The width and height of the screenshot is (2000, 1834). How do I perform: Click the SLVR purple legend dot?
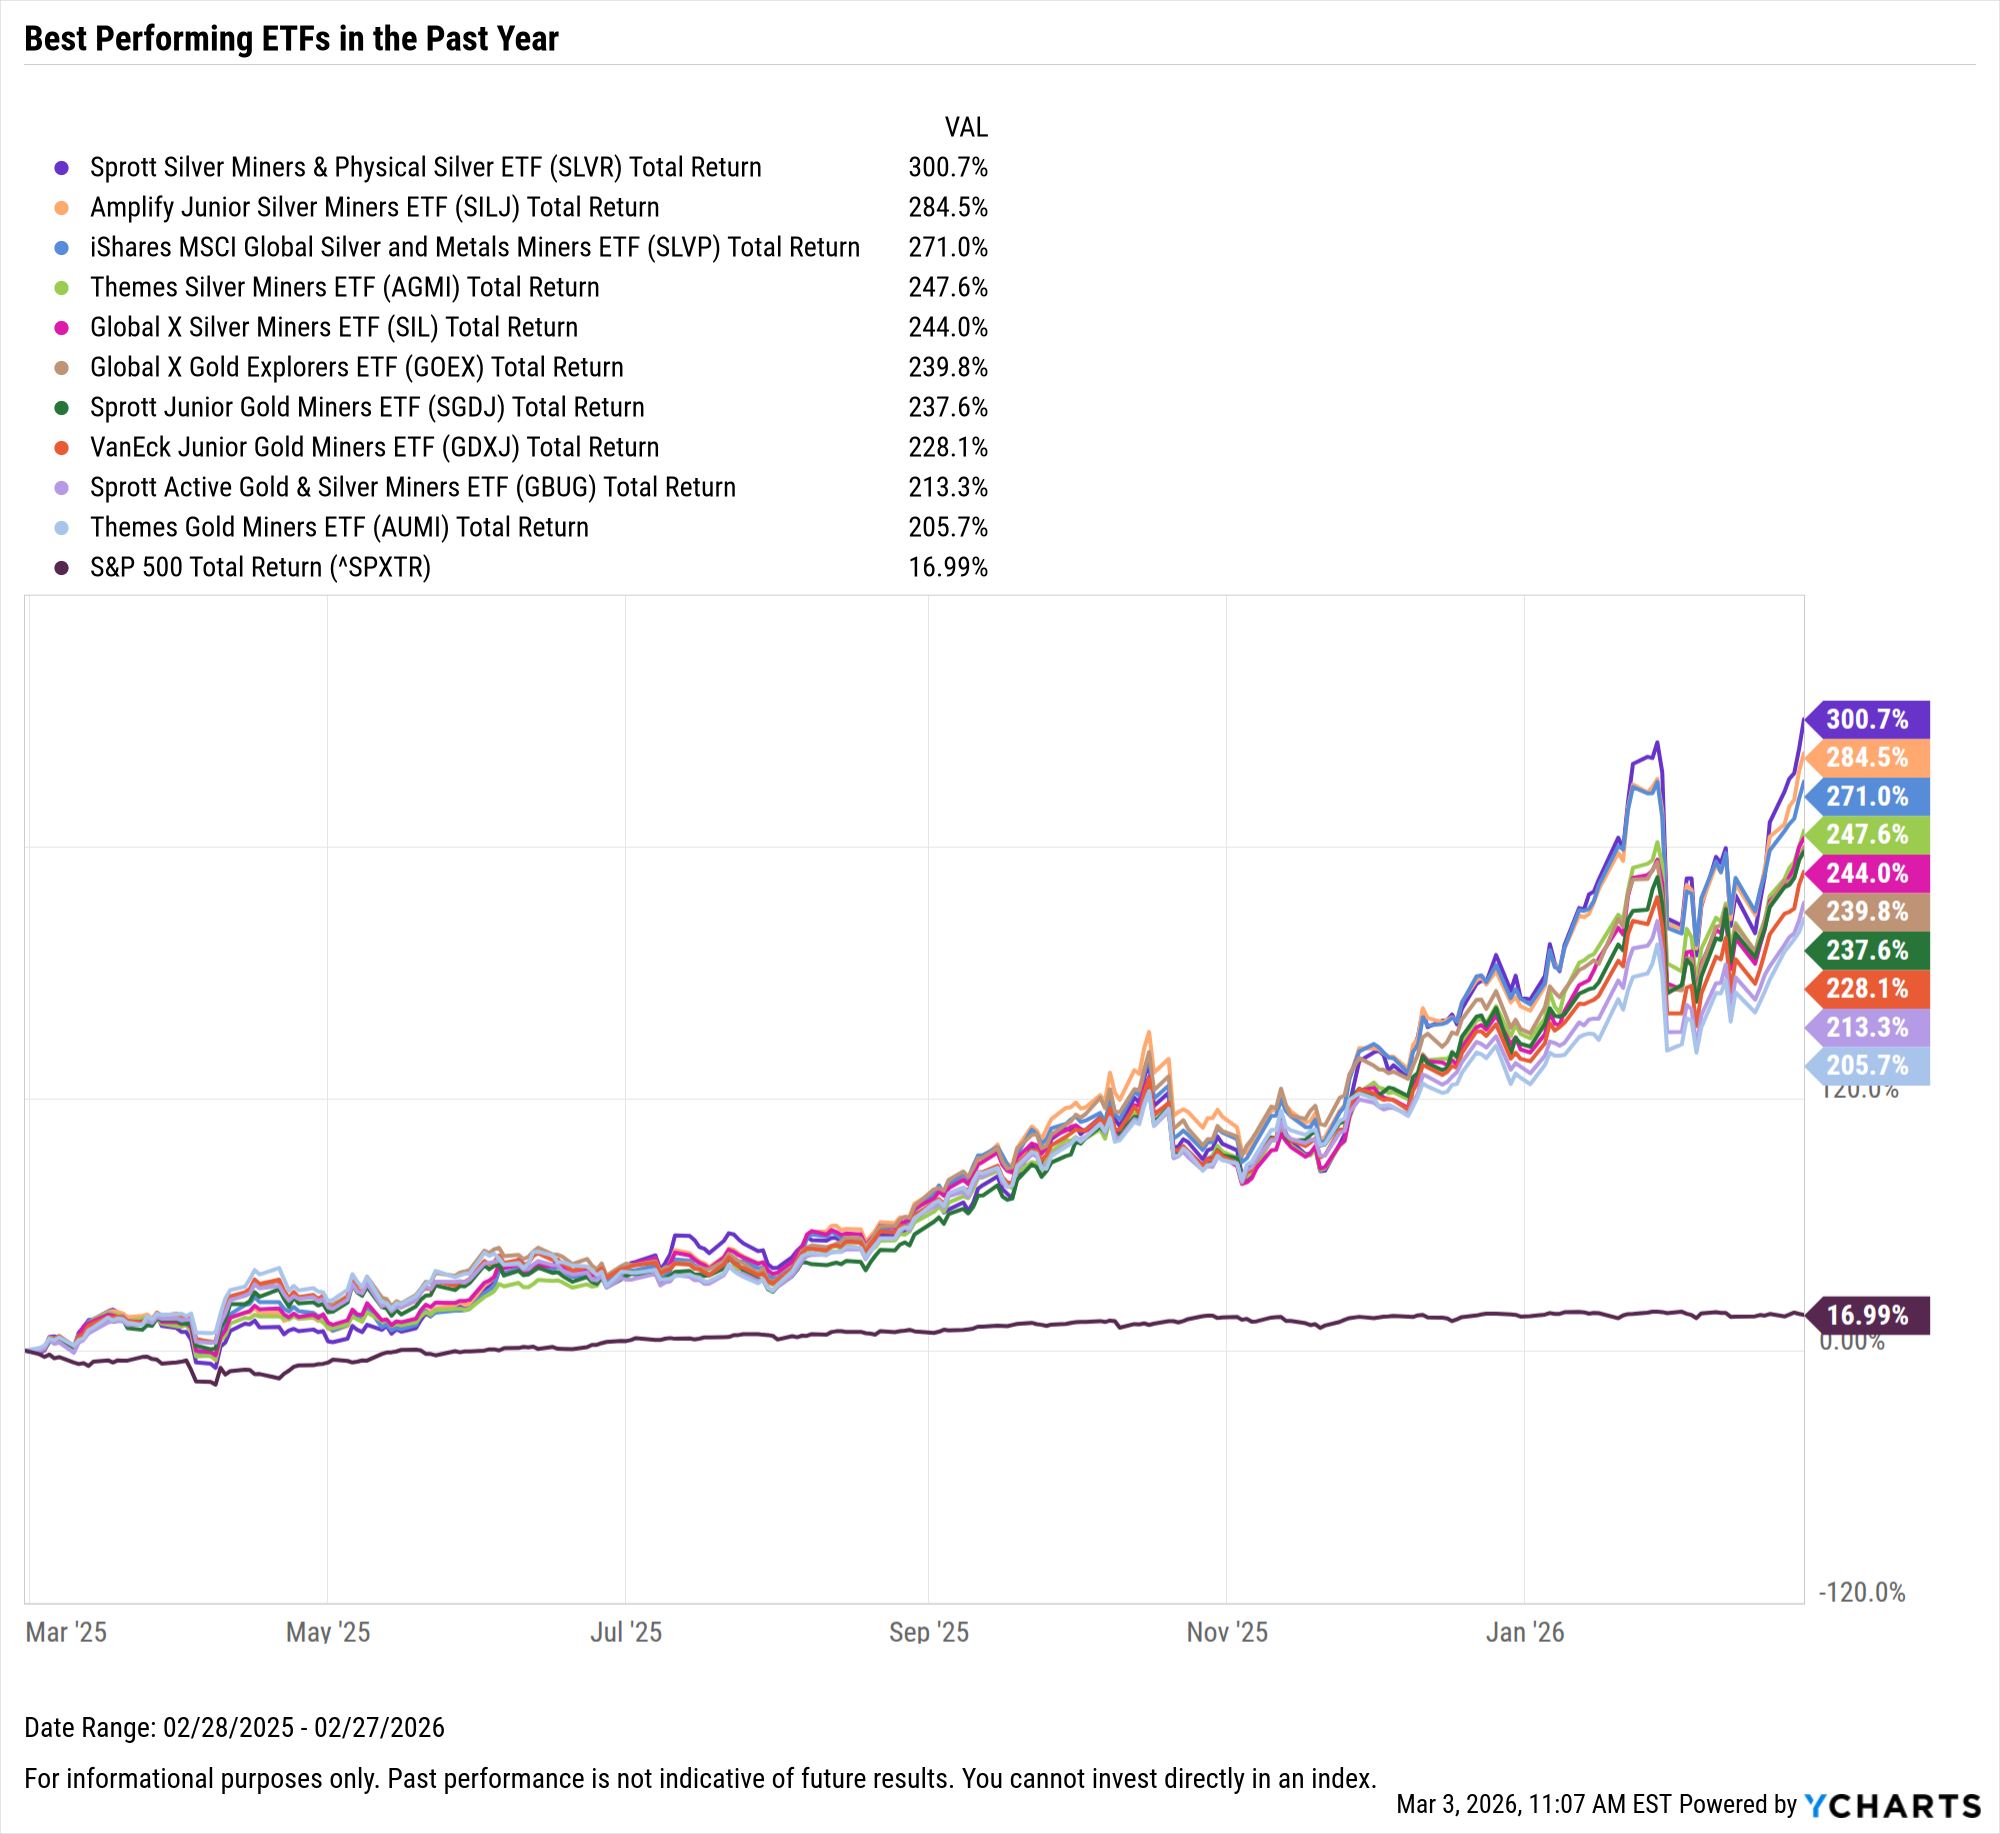click(62, 168)
